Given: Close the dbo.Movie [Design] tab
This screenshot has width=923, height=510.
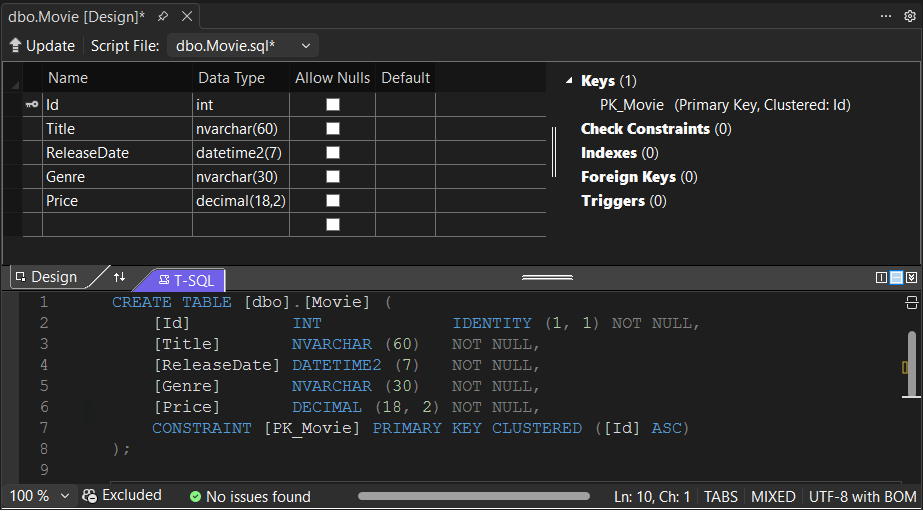Looking at the screenshot, I should tap(187, 16).
